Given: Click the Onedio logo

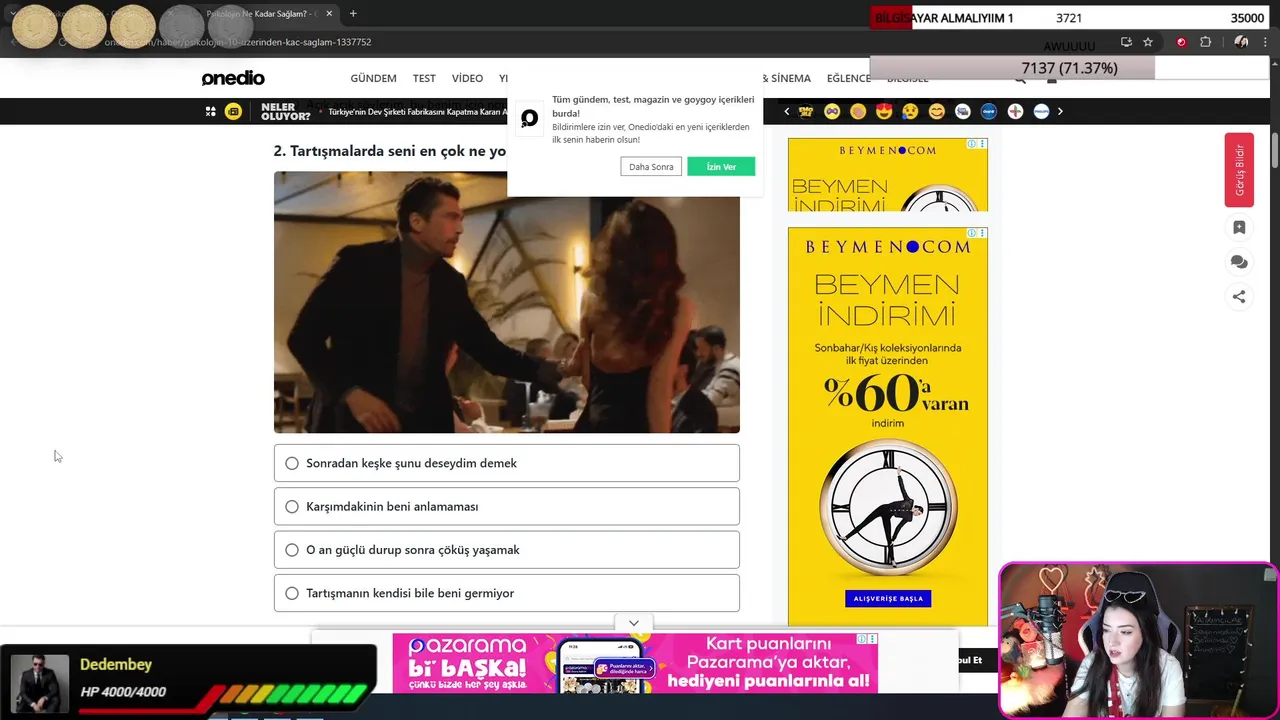Looking at the screenshot, I should 233,78.
